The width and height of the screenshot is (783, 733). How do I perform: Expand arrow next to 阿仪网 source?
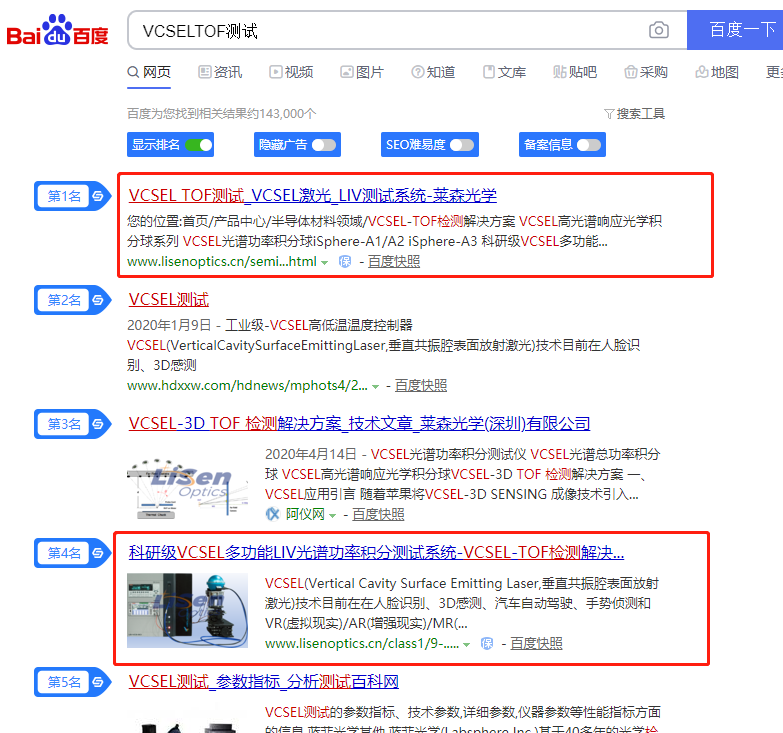[333, 515]
